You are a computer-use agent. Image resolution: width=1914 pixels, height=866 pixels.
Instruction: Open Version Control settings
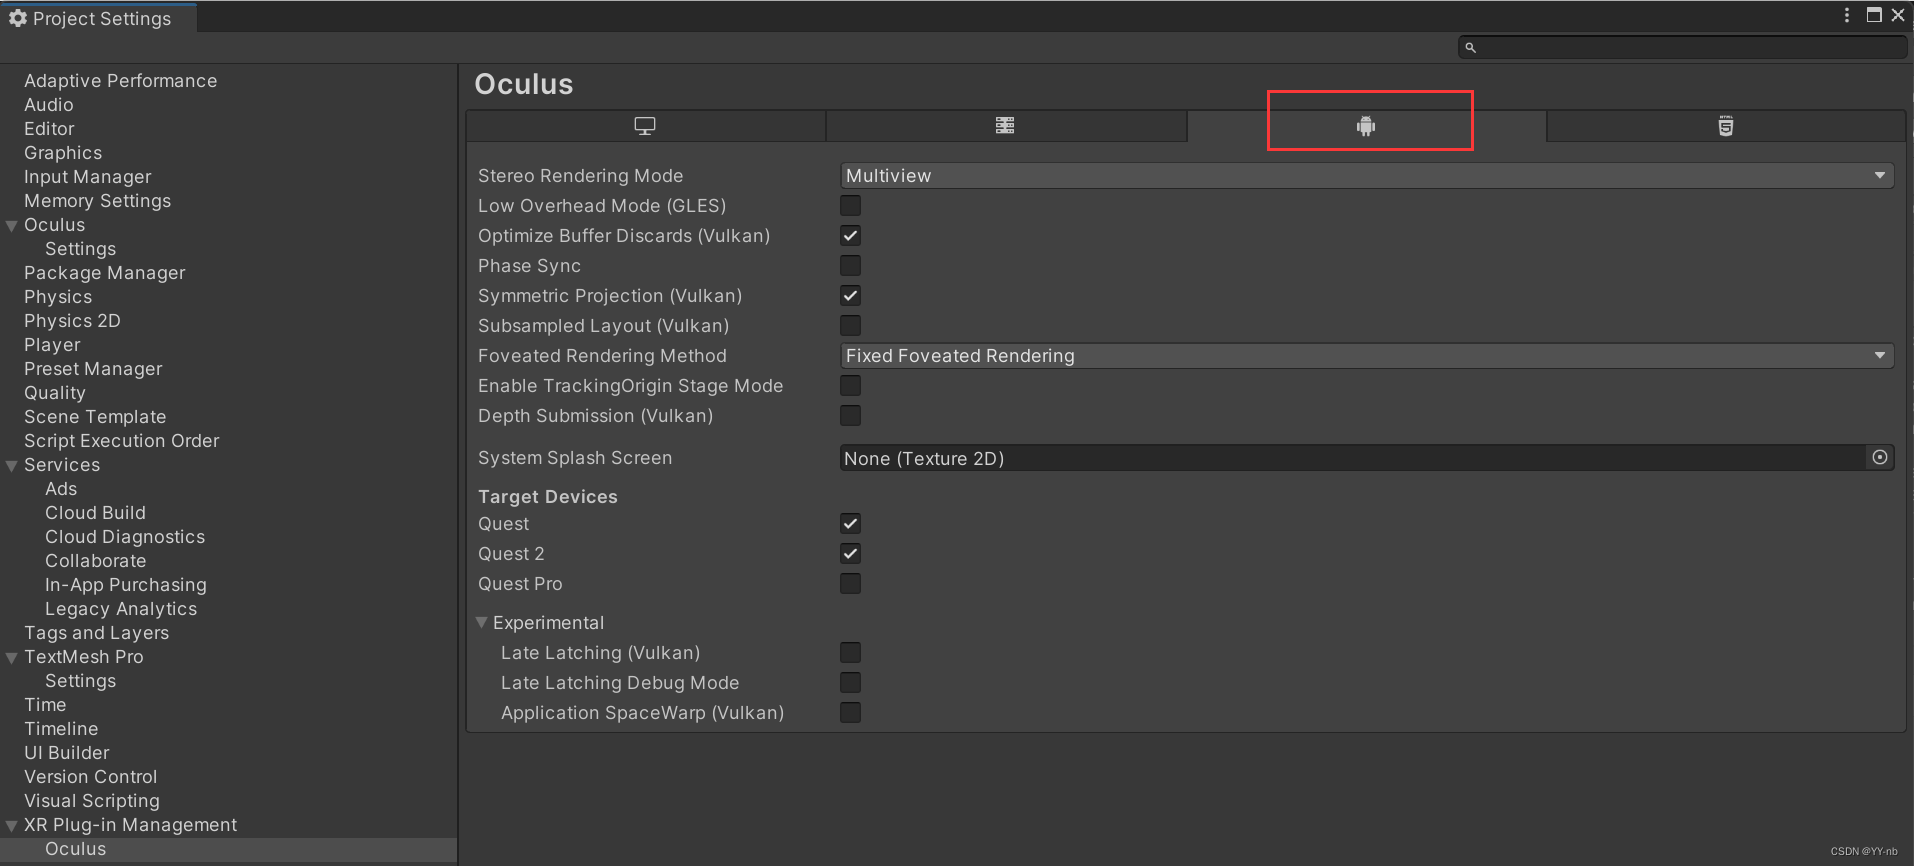tap(90, 777)
